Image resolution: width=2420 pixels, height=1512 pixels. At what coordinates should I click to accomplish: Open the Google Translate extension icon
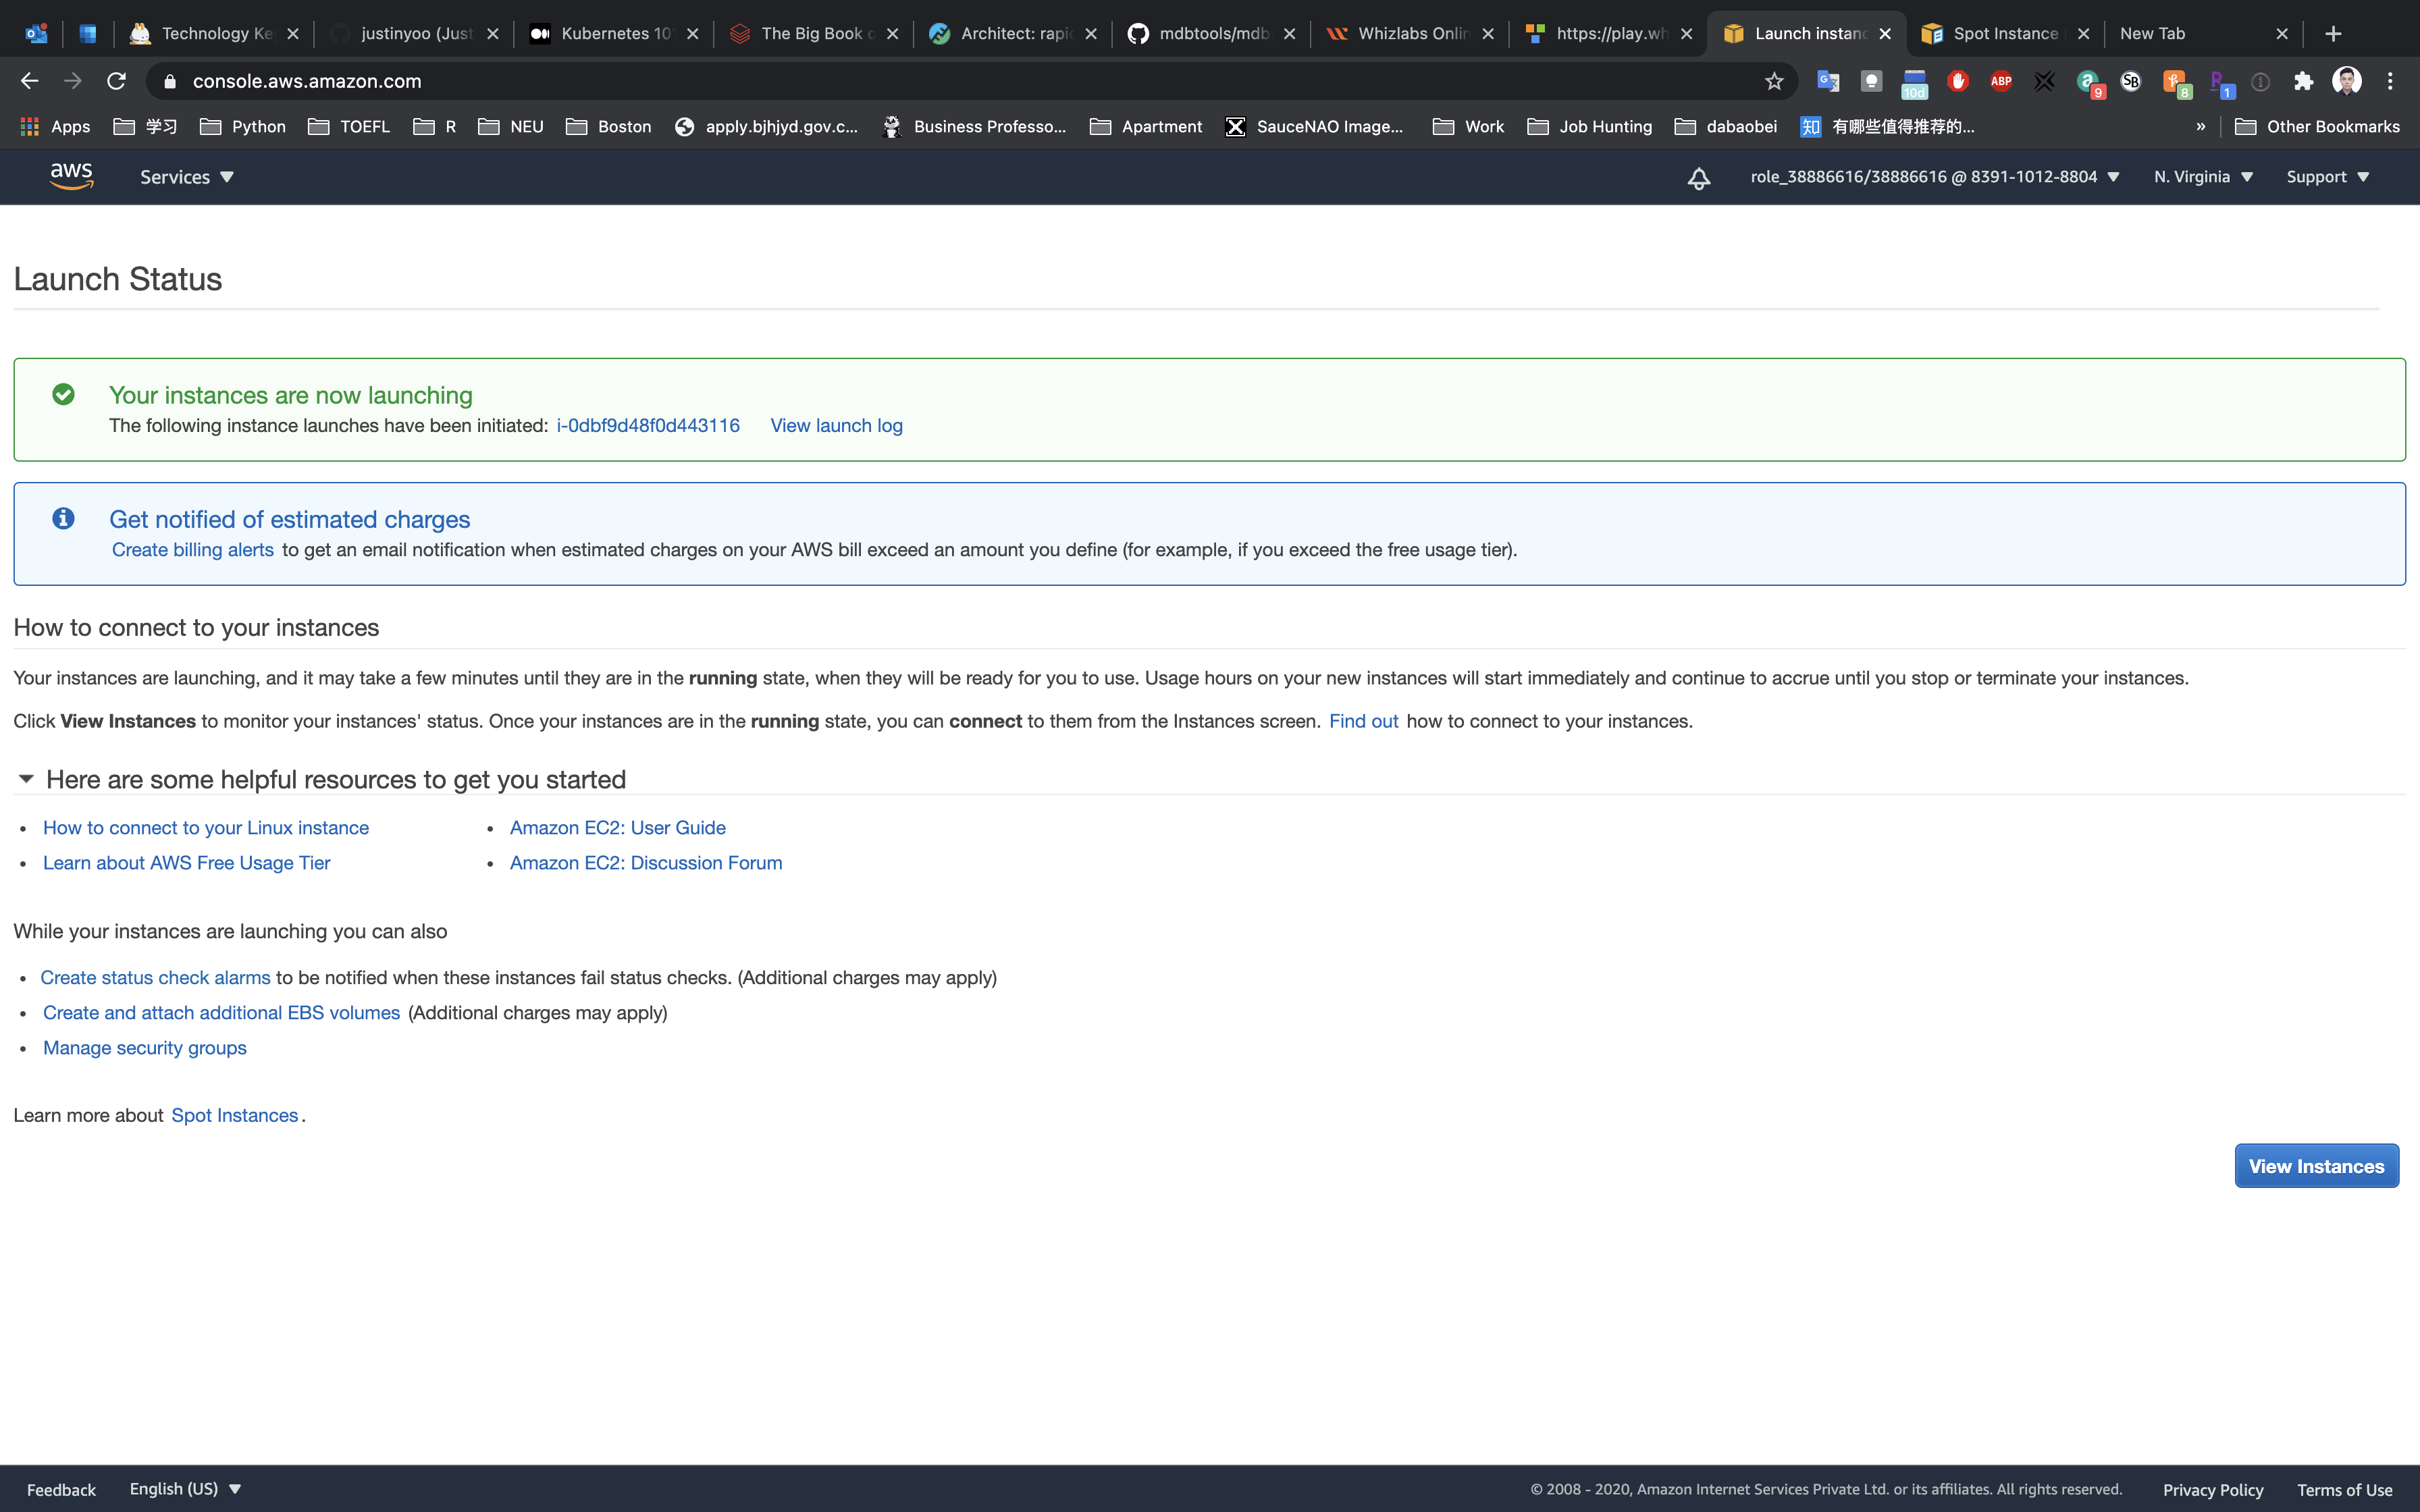pyautogui.click(x=1827, y=81)
